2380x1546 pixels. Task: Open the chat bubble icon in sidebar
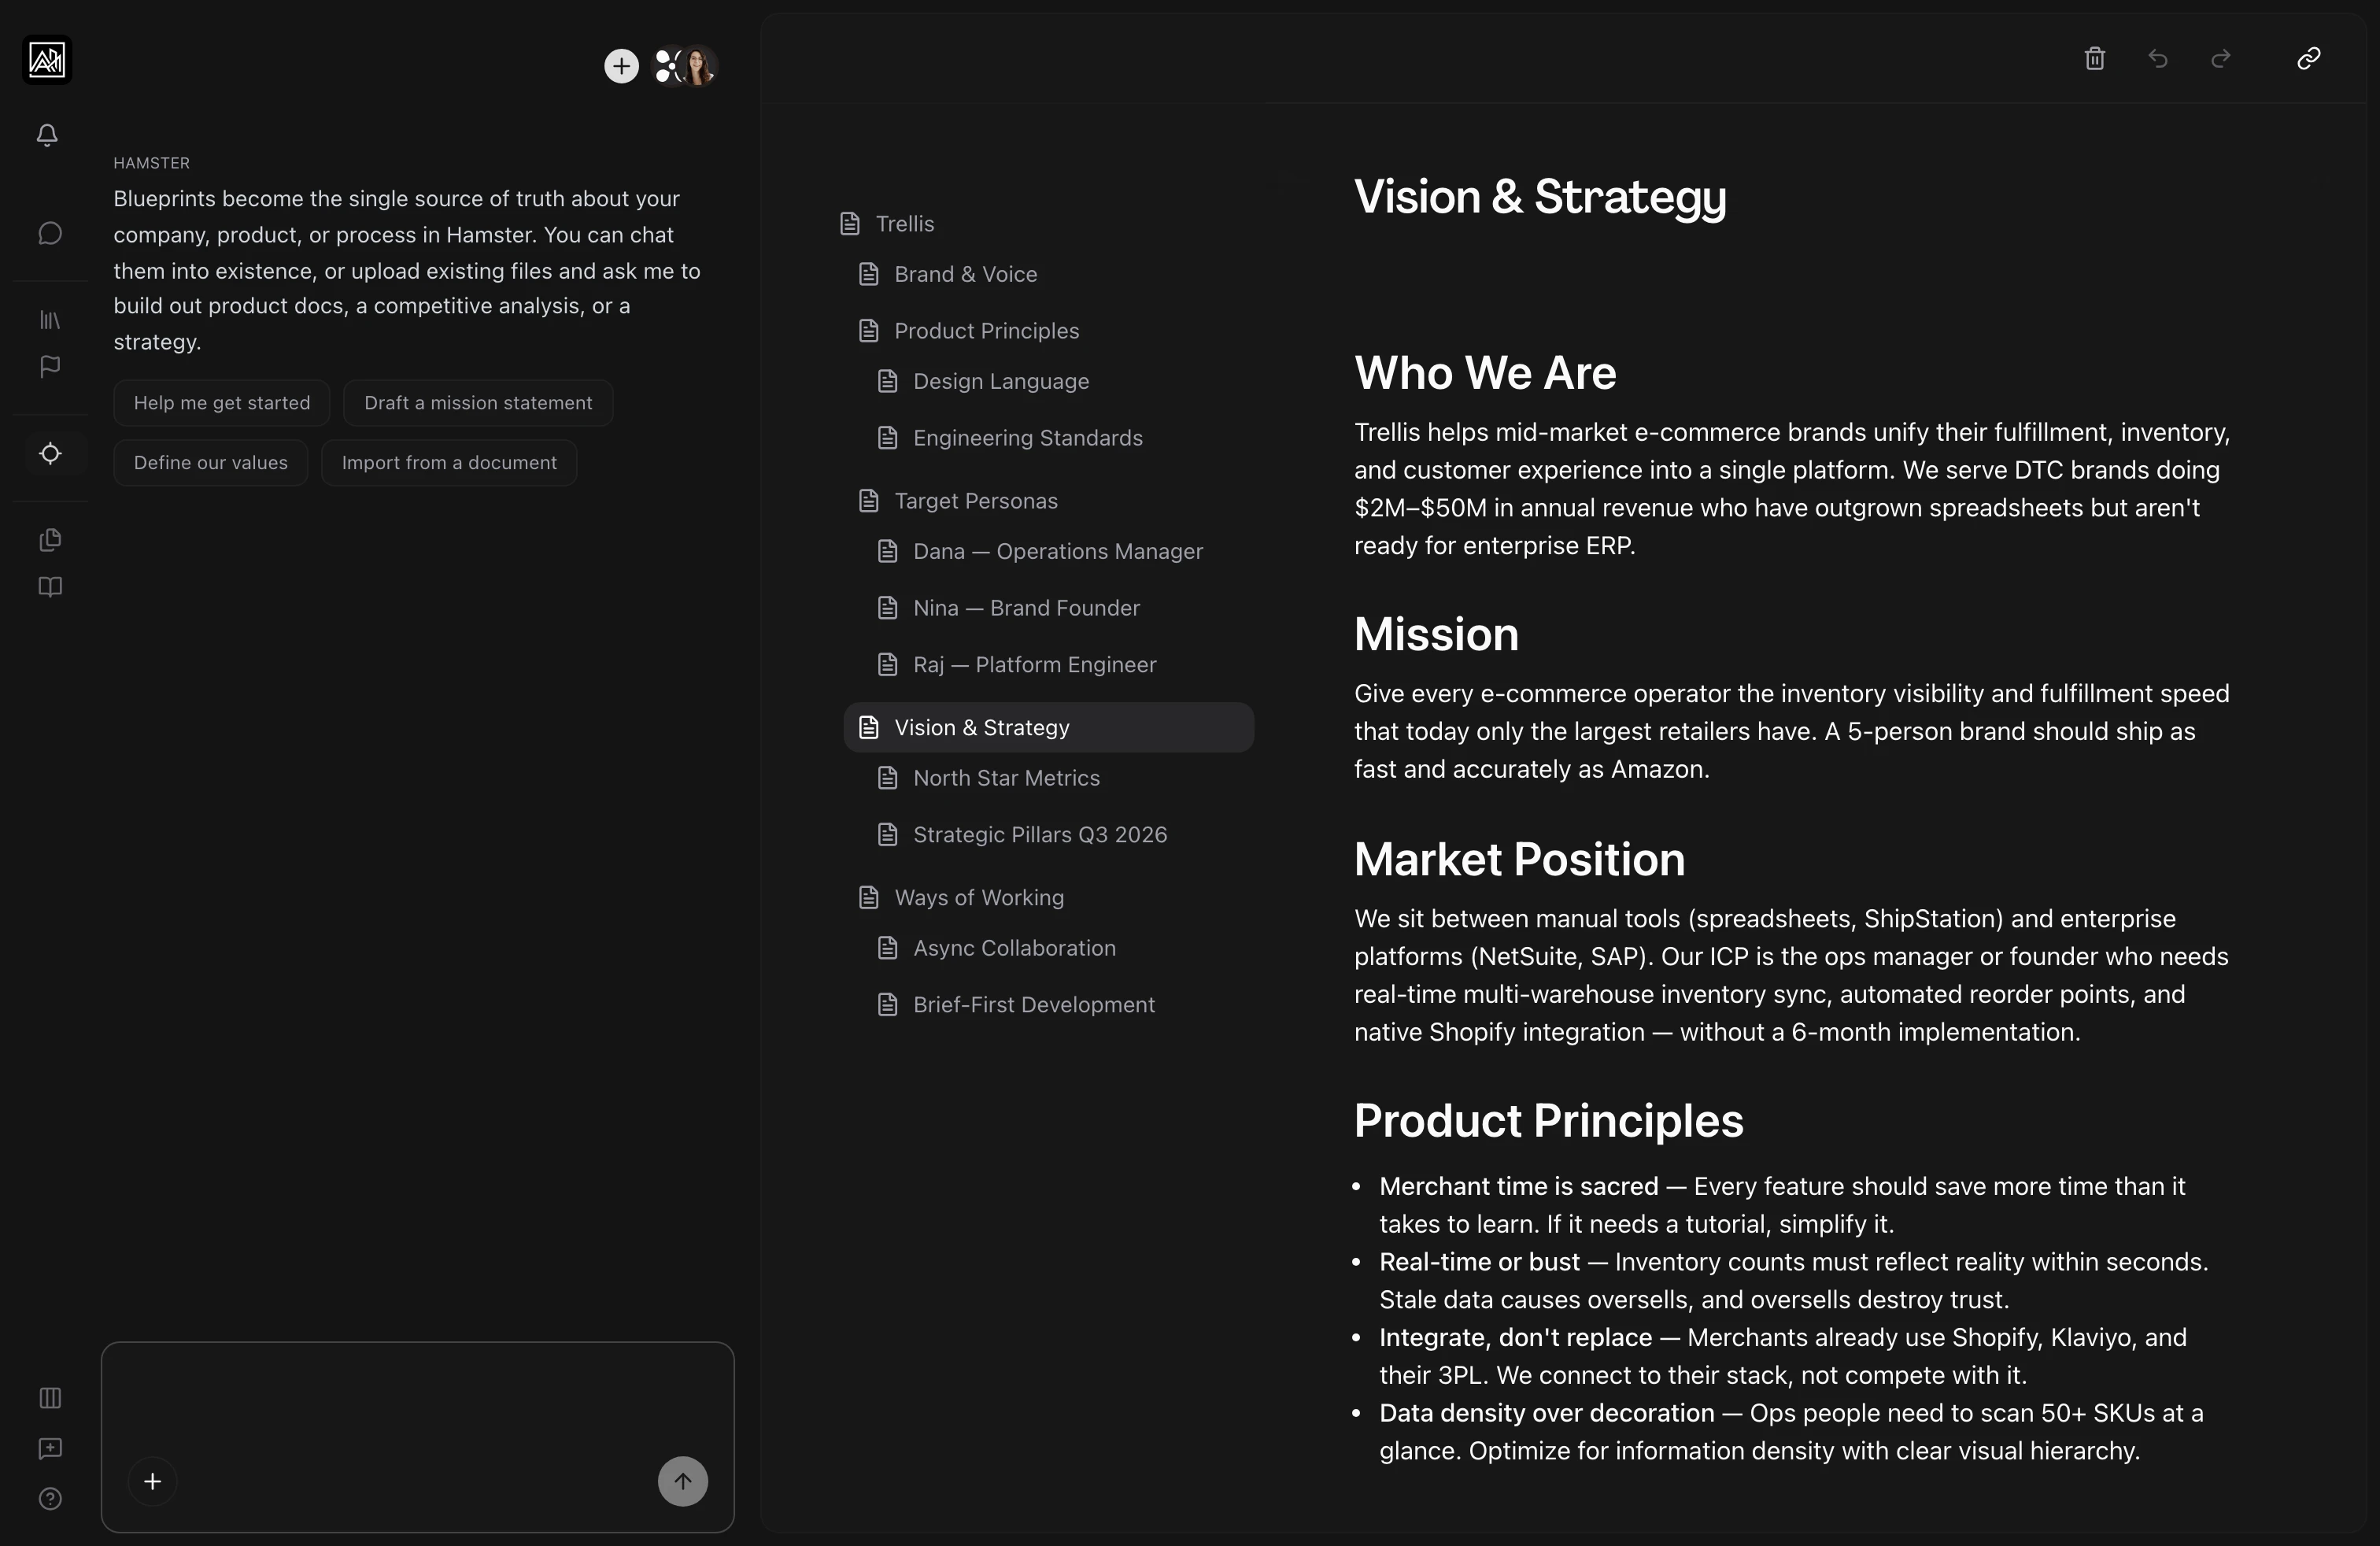[x=50, y=233]
